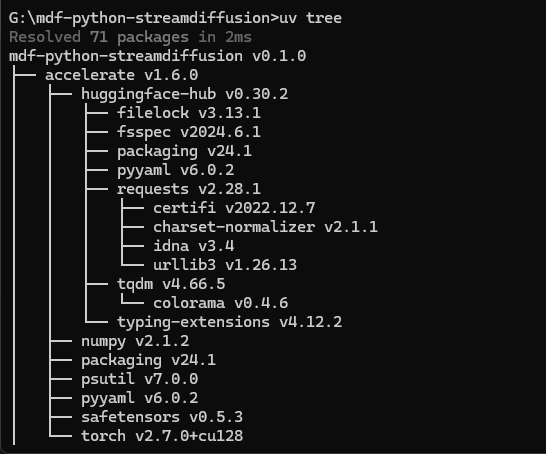546x454 pixels.
Task: Click the torch v2.7.0+cu128 line
Action: point(162,436)
